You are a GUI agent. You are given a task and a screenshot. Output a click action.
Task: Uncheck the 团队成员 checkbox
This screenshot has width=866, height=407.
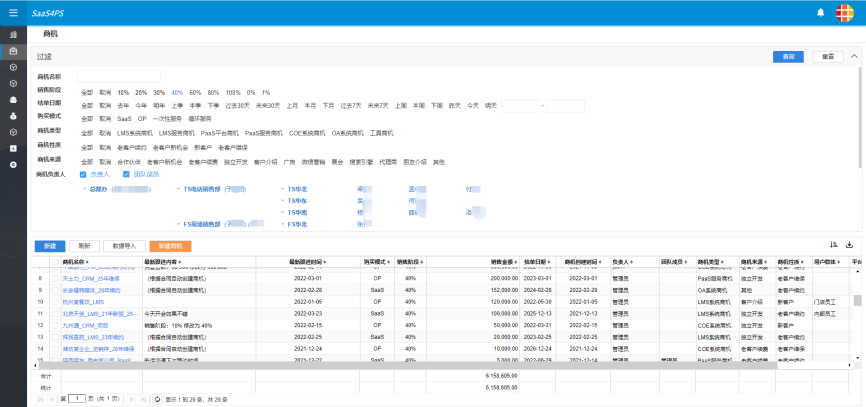[126, 175]
